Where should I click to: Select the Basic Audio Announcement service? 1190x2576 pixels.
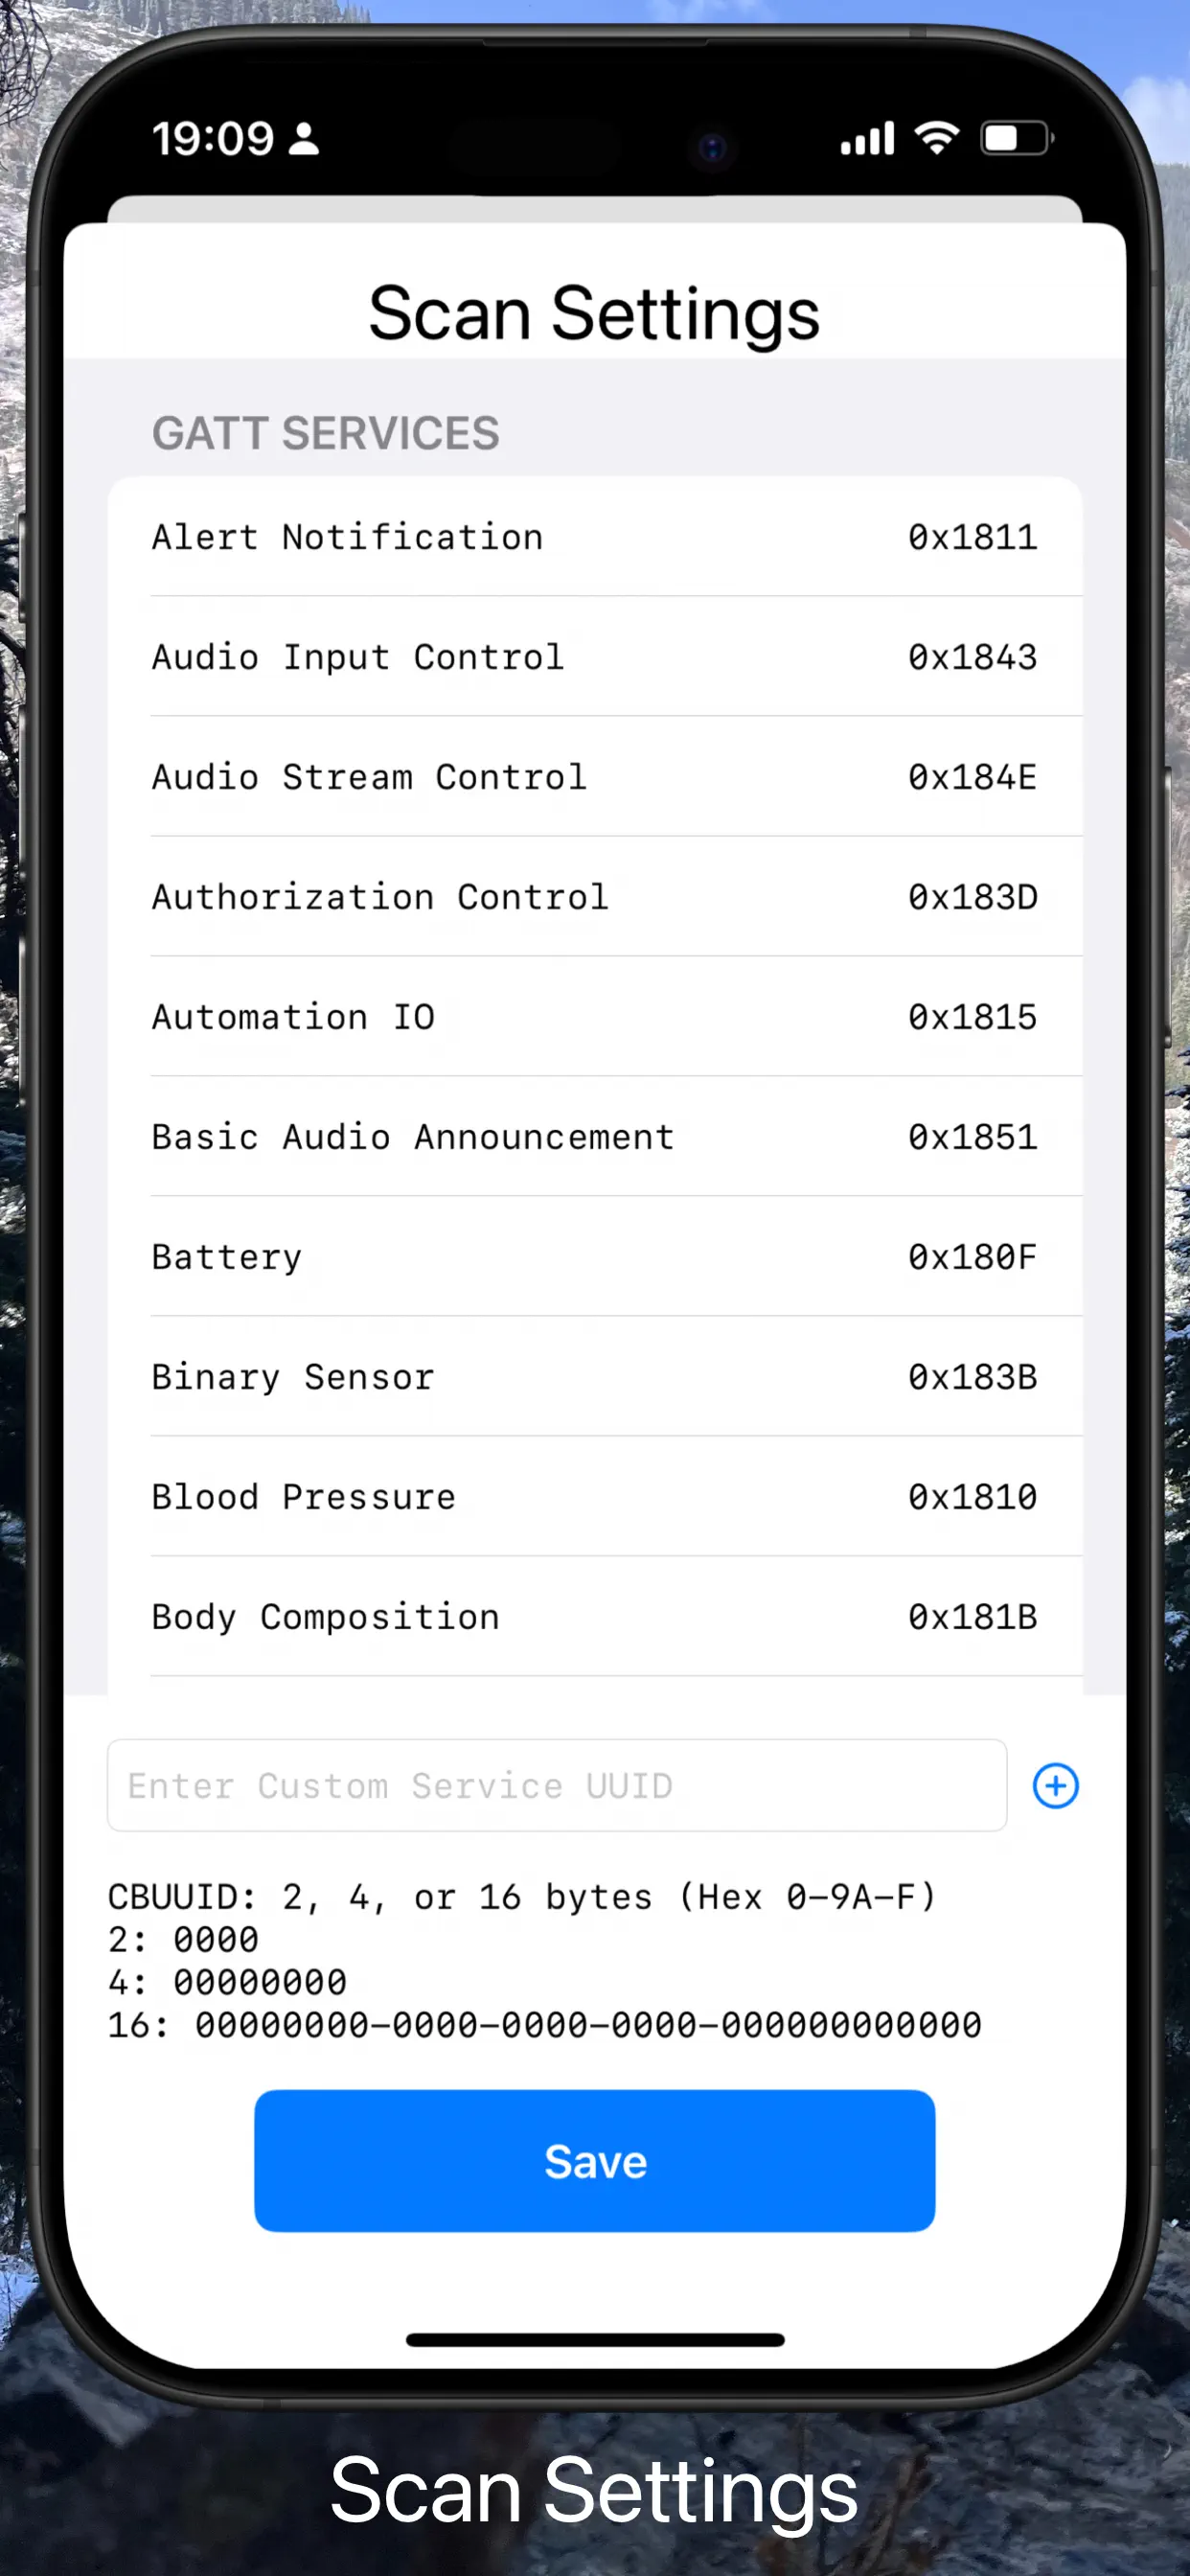coord(594,1136)
